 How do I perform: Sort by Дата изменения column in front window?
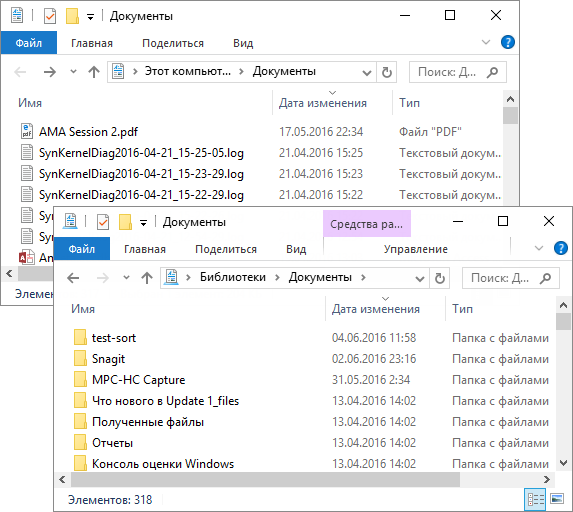376,309
